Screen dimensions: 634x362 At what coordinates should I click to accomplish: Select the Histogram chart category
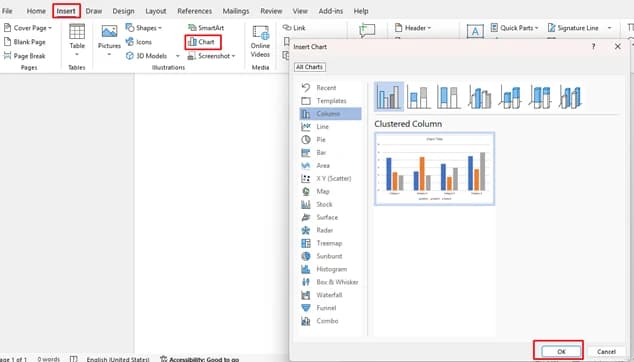pyautogui.click(x=330, y=269)
